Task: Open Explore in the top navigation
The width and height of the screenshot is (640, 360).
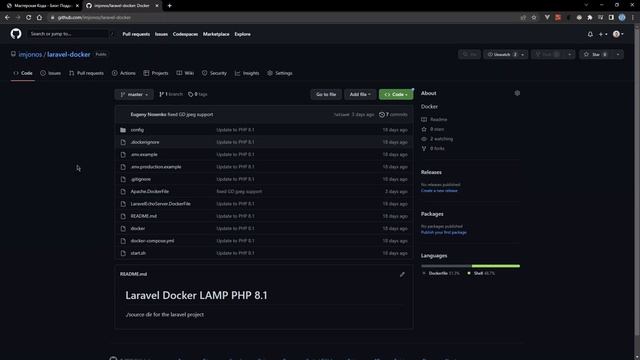Action: pos(242,34)
